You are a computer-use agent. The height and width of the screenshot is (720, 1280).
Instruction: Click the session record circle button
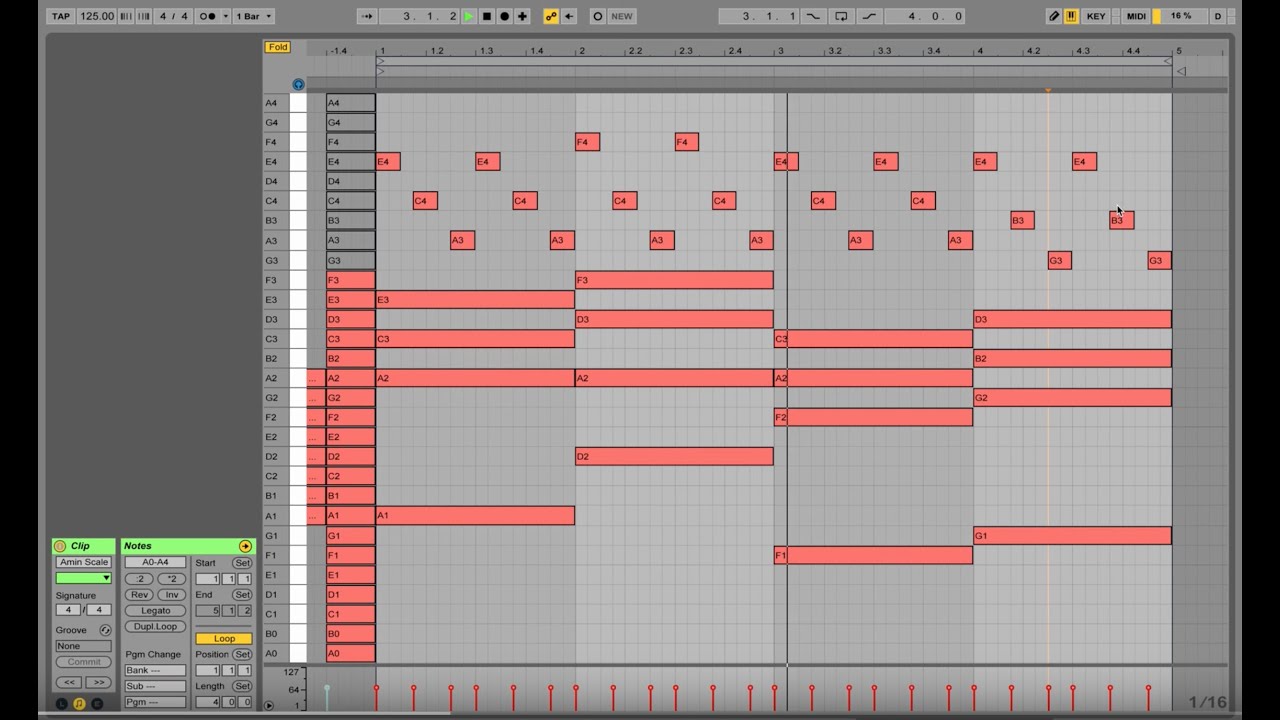(598, 16)
